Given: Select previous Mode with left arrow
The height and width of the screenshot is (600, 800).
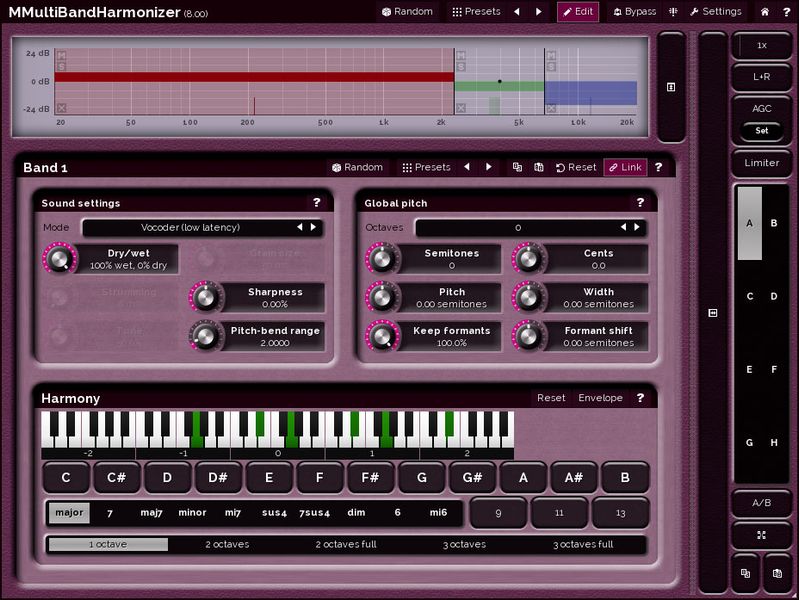Looking at the screenshot, I should tap(300, 228).
